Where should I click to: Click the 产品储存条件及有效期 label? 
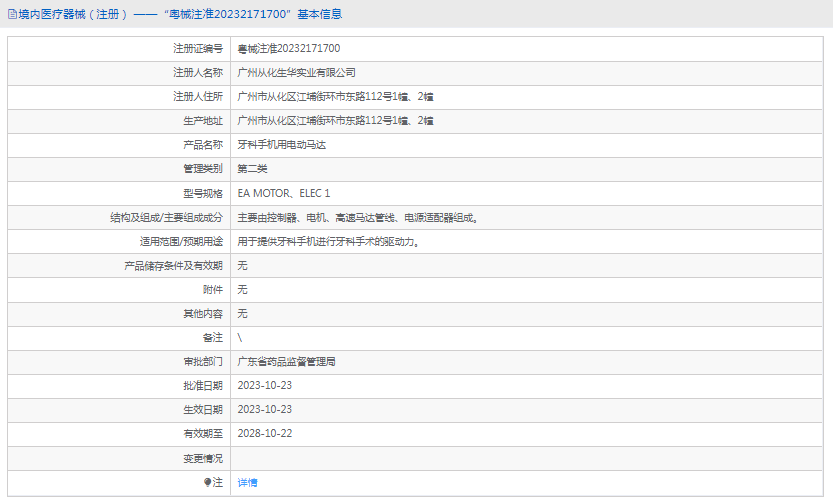[x=173, y=265]
